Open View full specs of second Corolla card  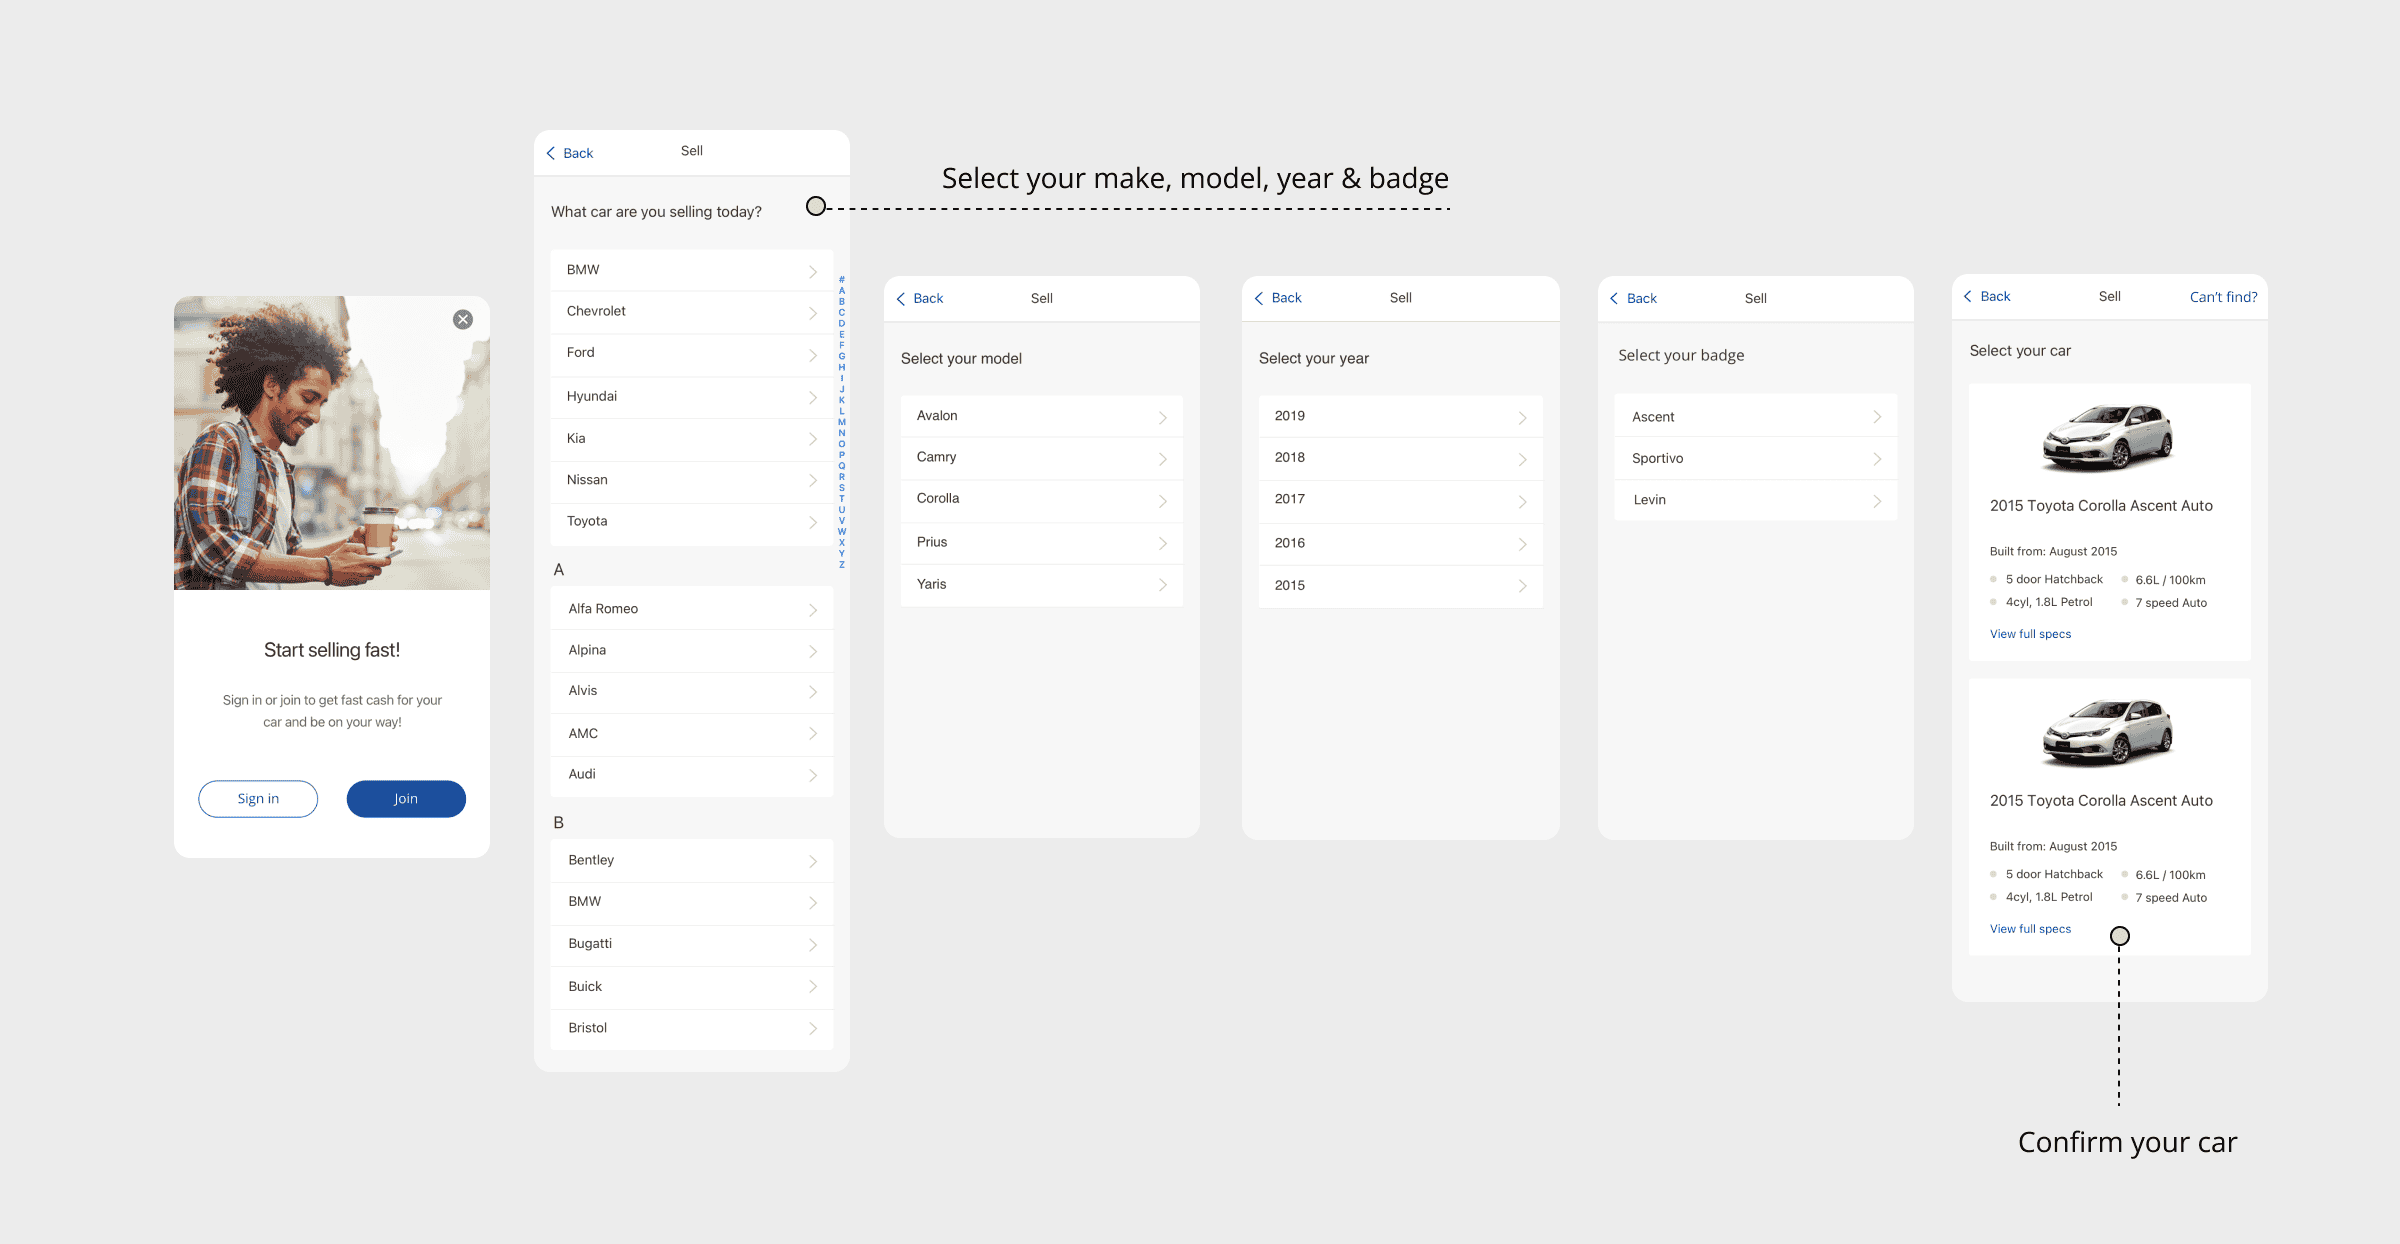tap(2030, 929)
